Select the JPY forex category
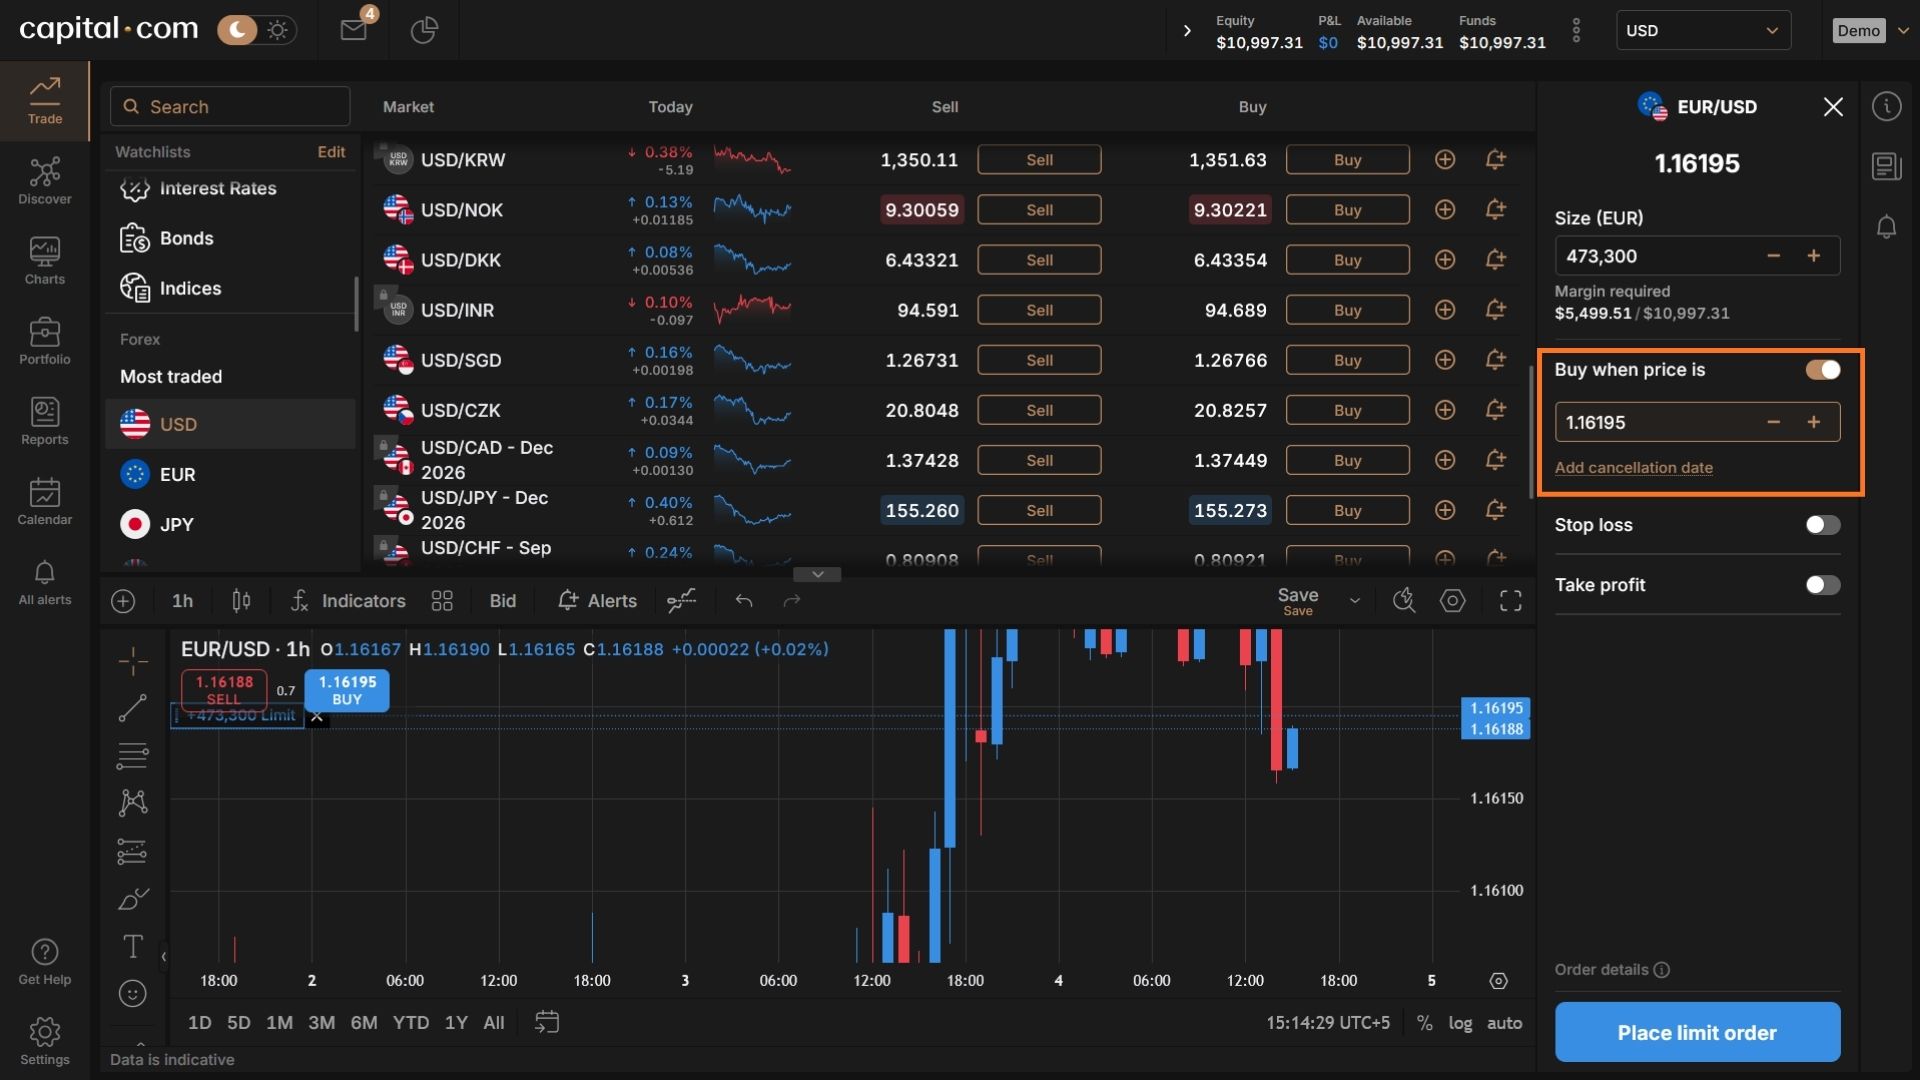Viewport: 1920px width, 1080px height. tap(230, 524)
